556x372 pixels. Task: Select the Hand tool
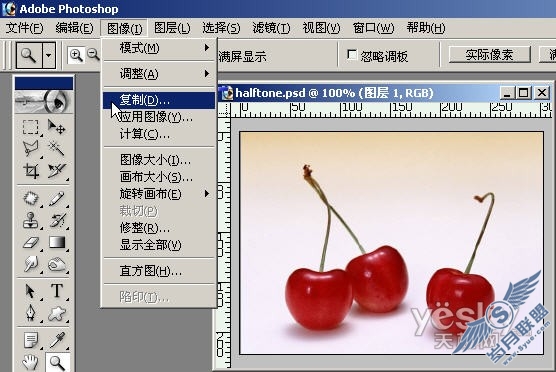[30, 362]
